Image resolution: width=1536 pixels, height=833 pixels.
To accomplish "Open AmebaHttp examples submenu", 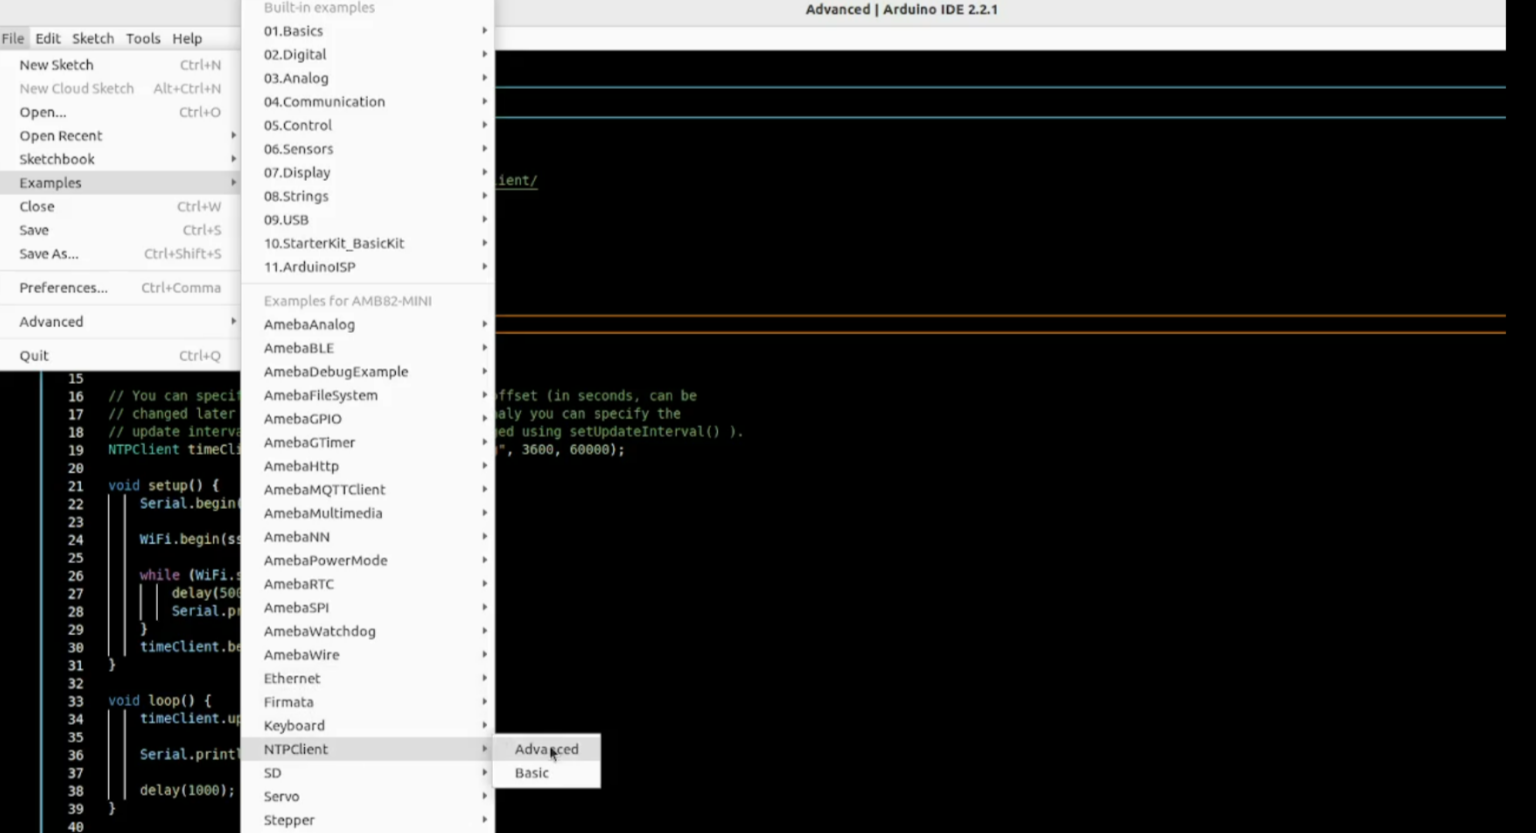I will 368,466.
